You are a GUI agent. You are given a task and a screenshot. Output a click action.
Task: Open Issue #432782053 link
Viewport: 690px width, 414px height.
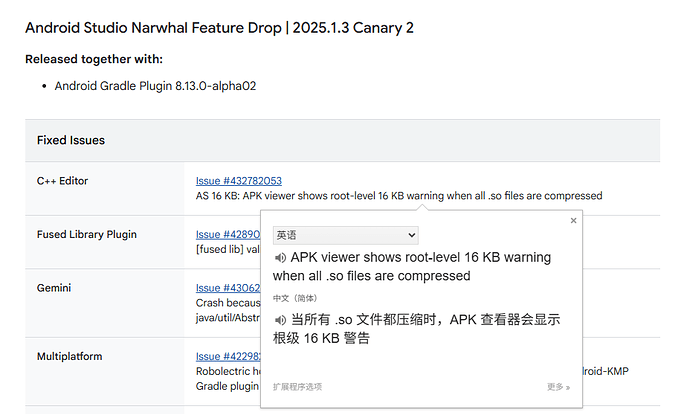pyautogui.click(x=238, y=181)
